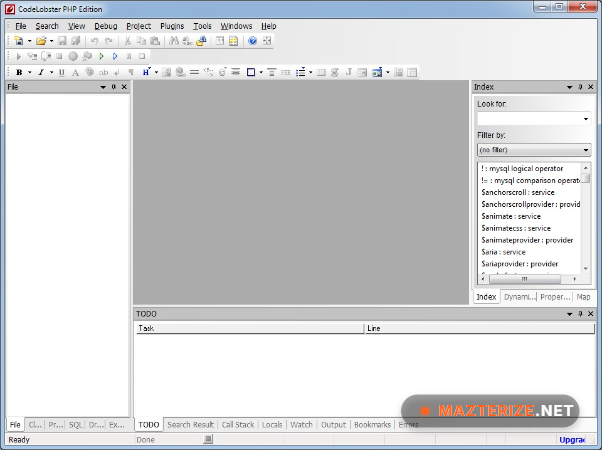Open dropdown arrow next to Italic icon
602x450 pixels.
[x=51, y=72]
